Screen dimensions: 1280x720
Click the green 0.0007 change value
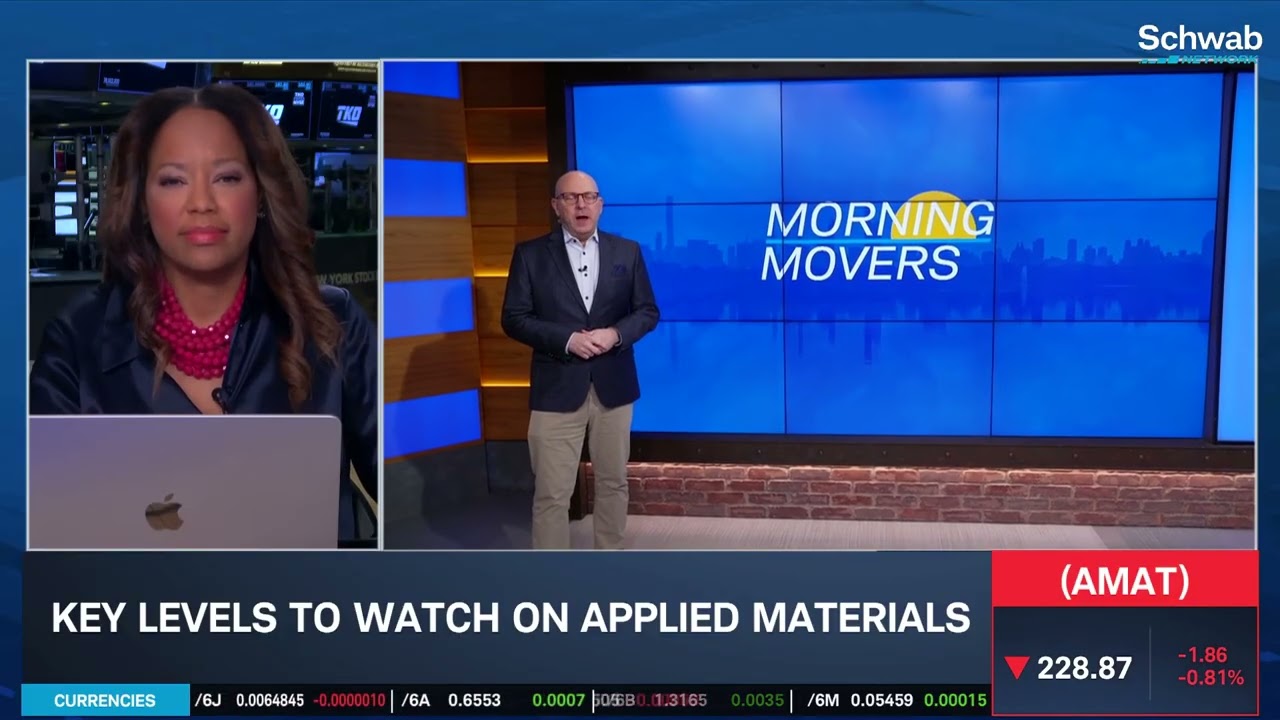pos(558,700)
